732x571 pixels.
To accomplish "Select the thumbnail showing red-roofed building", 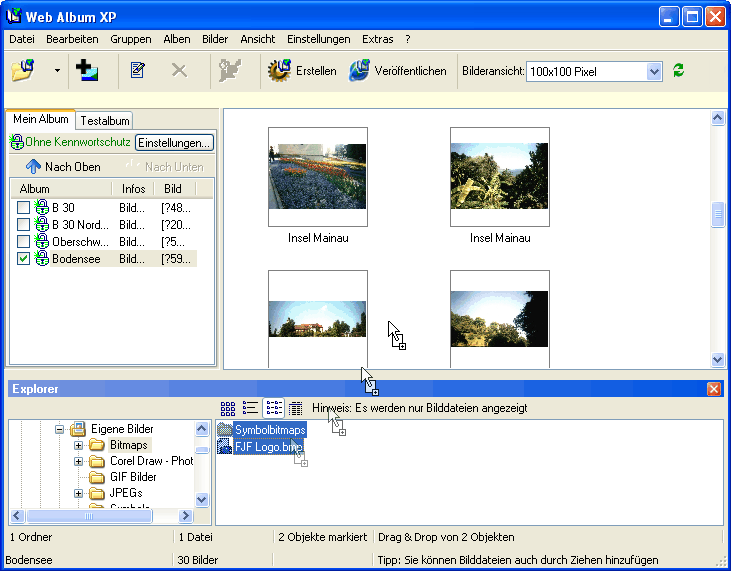I will [318, 319].
